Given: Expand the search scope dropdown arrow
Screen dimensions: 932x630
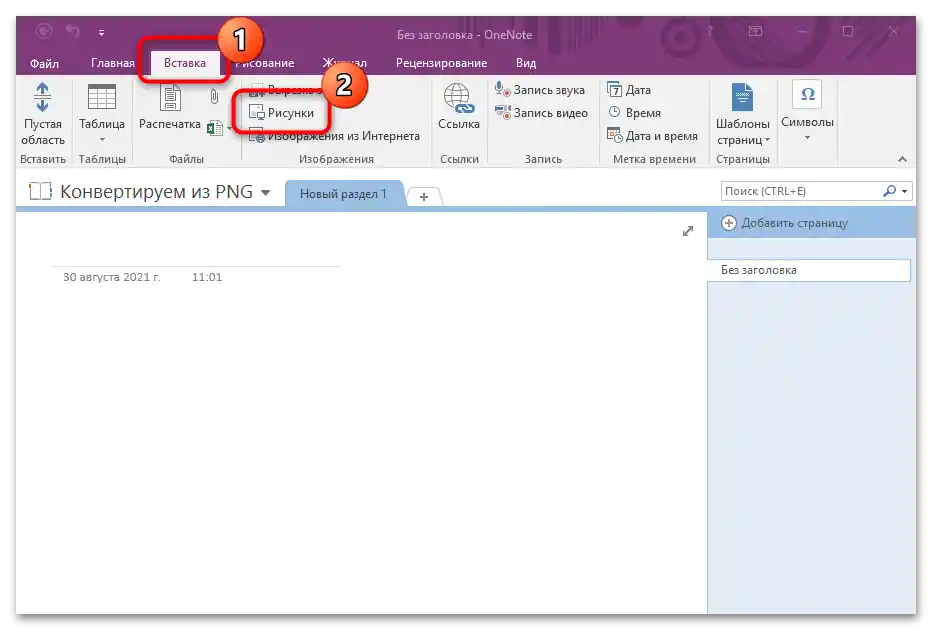Looking at the screenshot, I should pyautogui.click(x=904, y=191).
